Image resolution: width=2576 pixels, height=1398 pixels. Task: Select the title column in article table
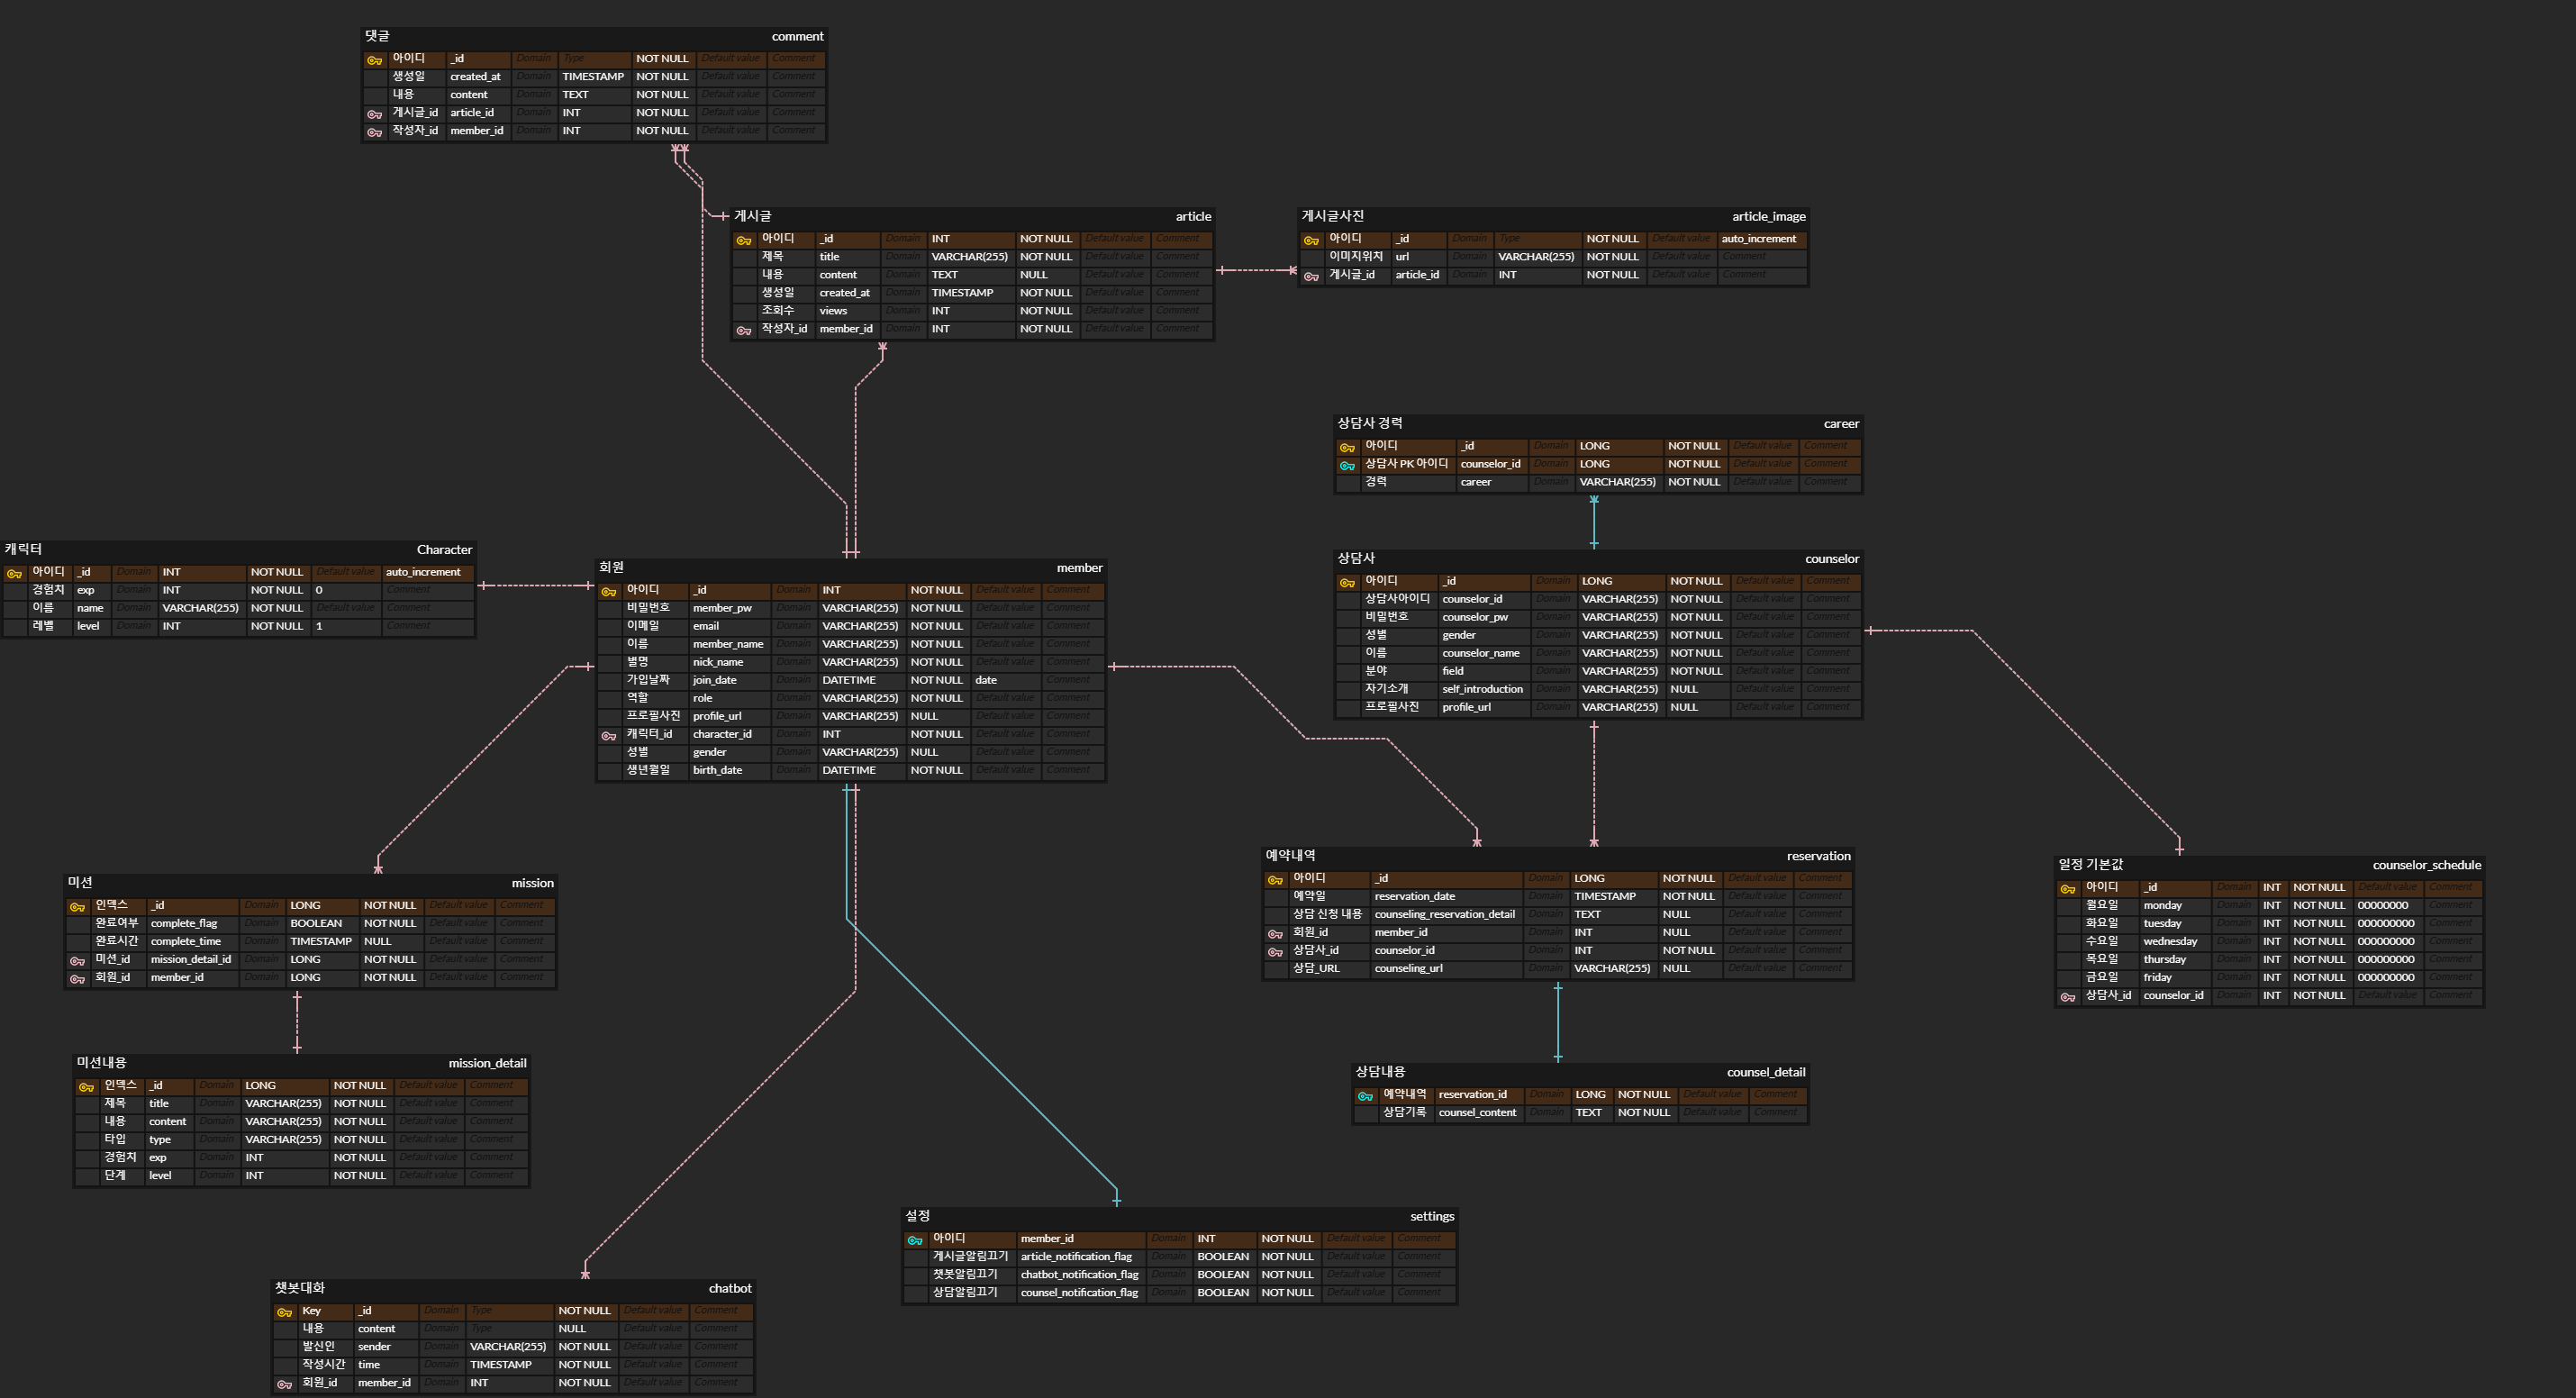(x=829, y=256)
